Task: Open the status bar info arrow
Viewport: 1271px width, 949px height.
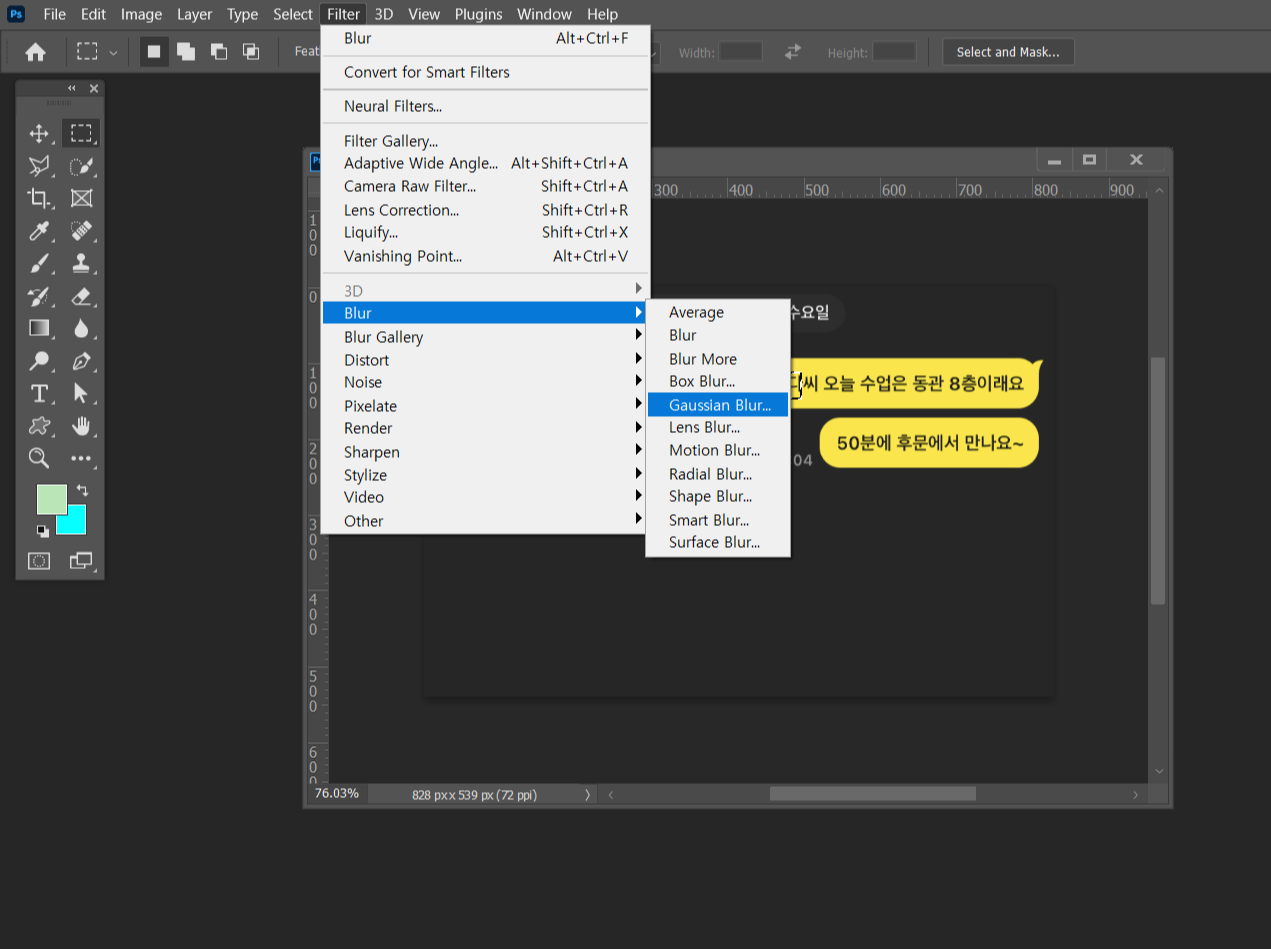Action: click(x=587, y=795)
